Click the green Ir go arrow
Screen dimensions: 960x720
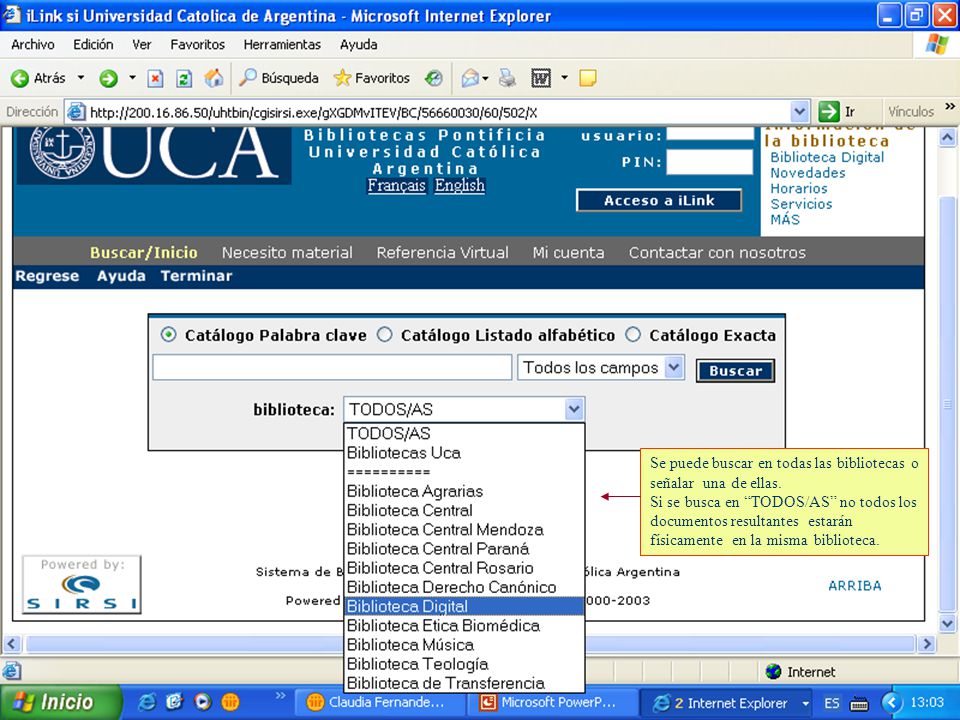click(829, 112)
